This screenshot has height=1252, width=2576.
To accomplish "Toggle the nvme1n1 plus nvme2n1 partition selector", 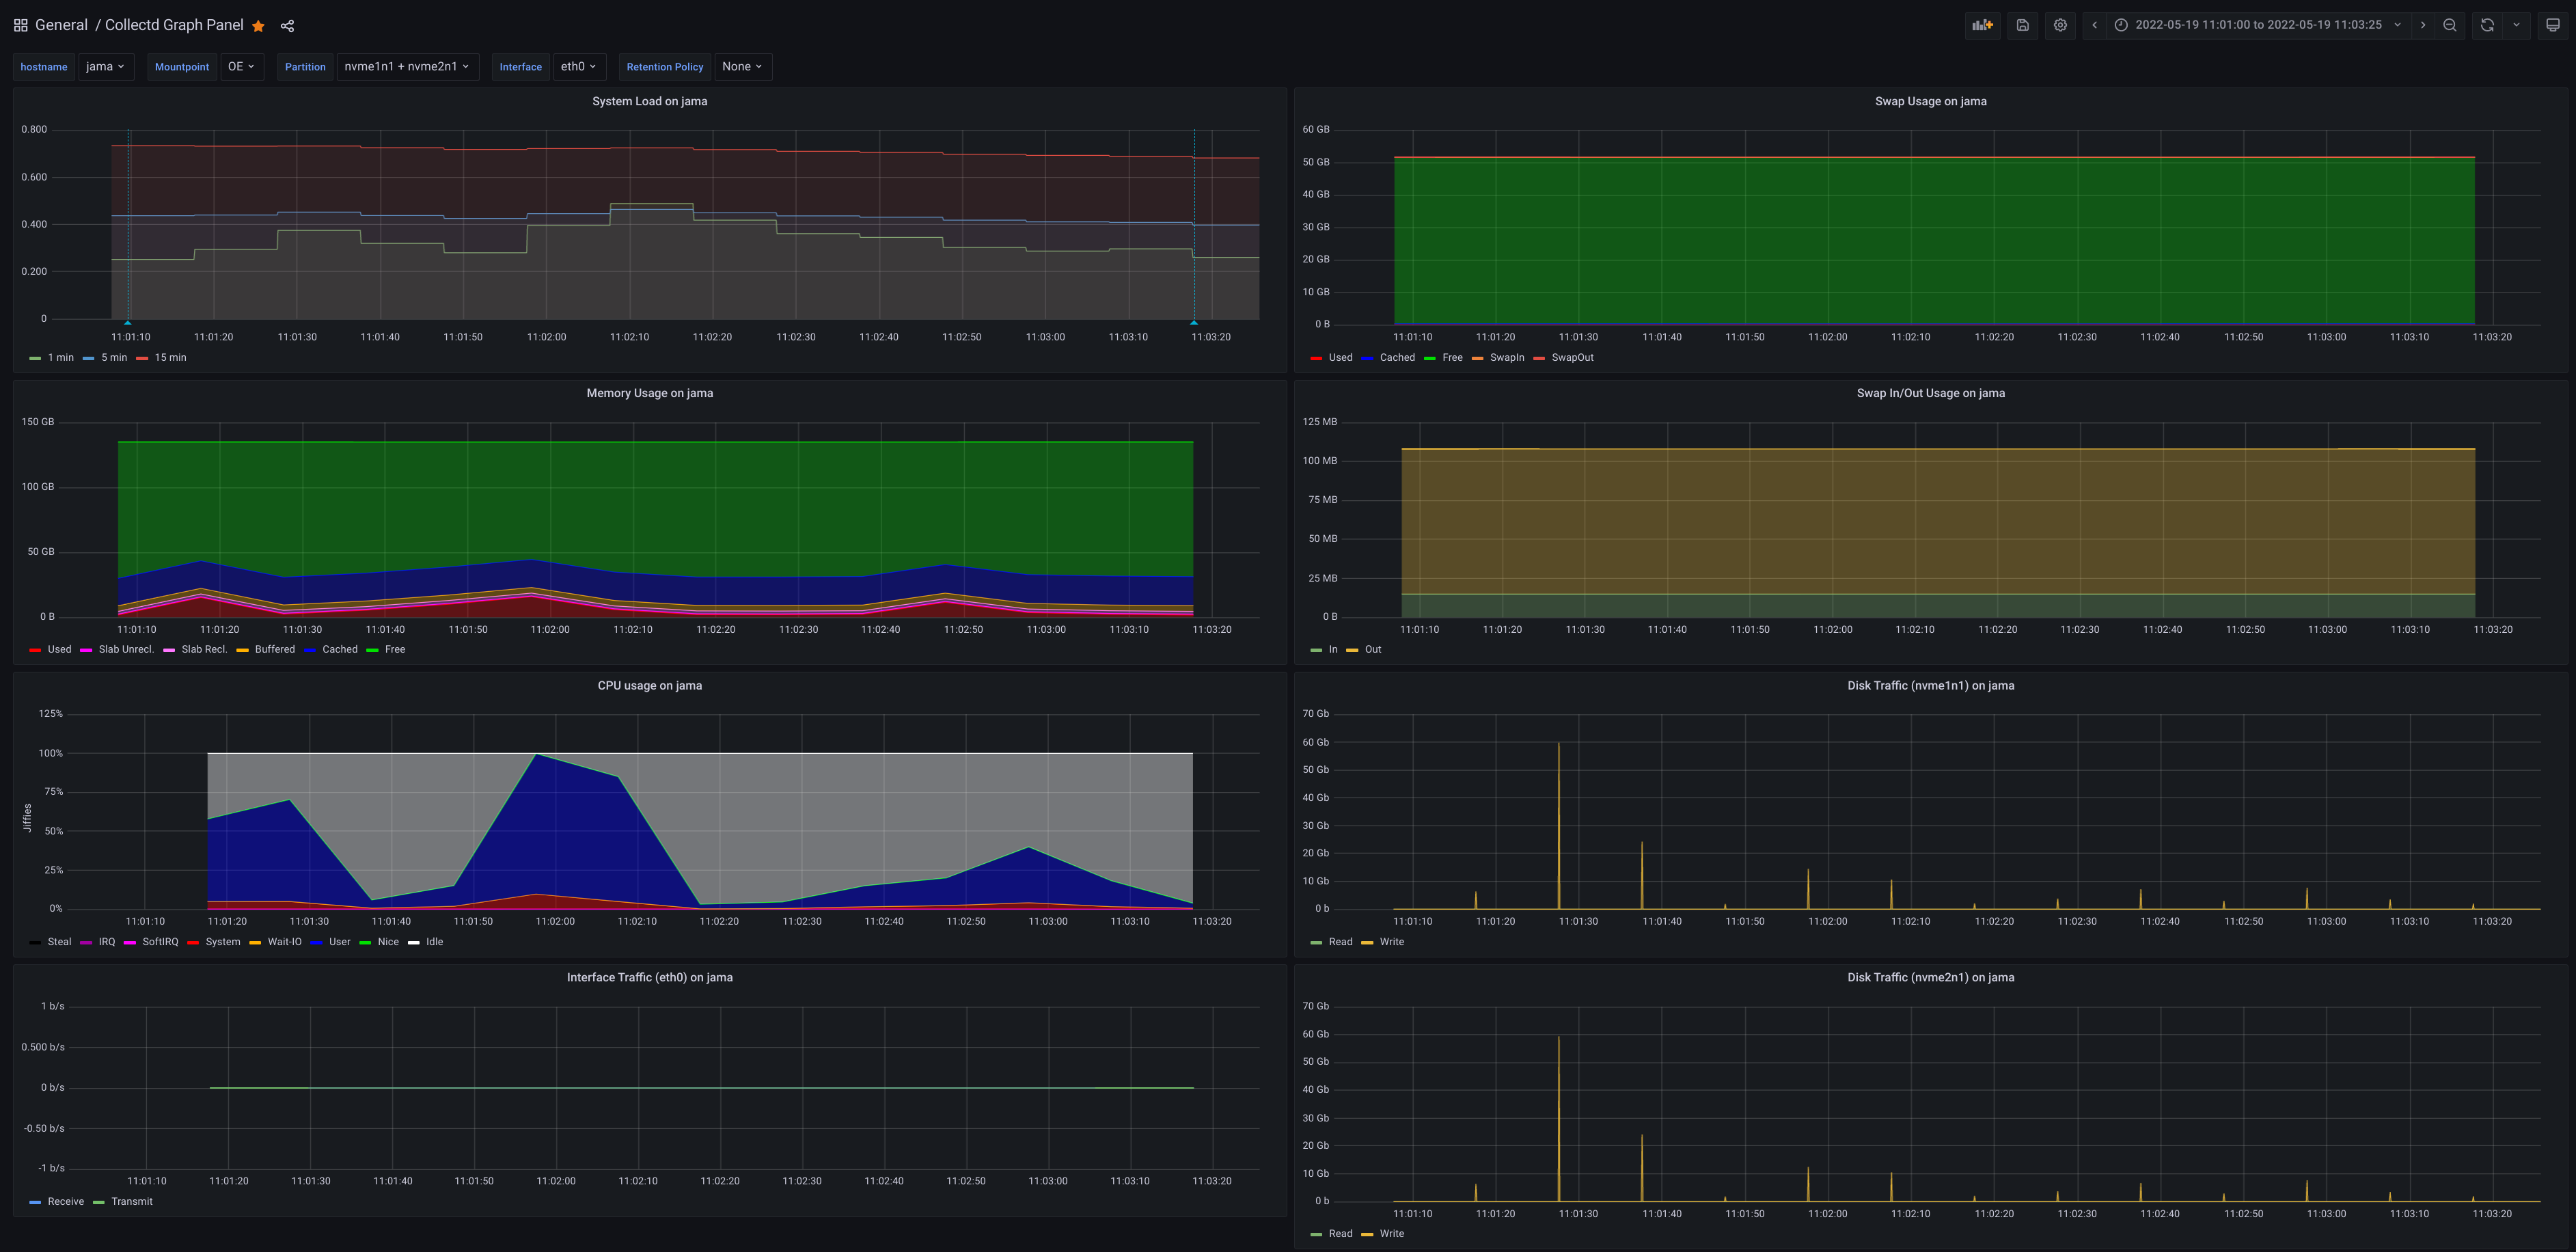I will [x=406, y=68].
